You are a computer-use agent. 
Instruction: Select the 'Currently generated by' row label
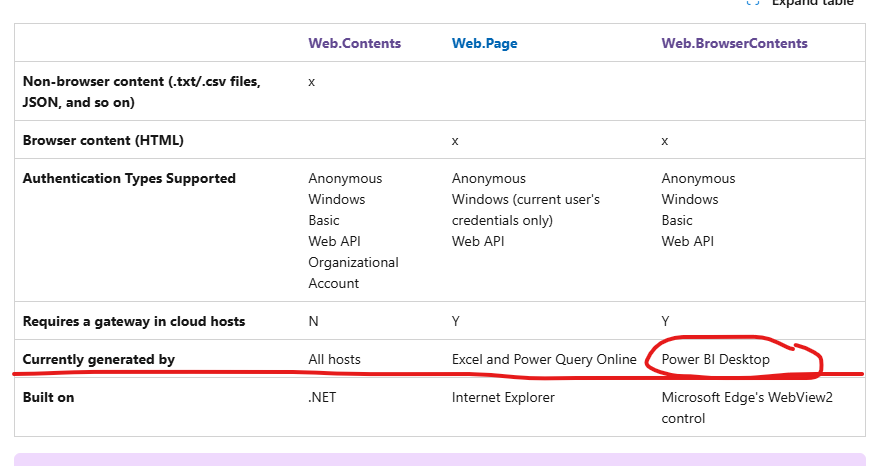coord(99,359)
